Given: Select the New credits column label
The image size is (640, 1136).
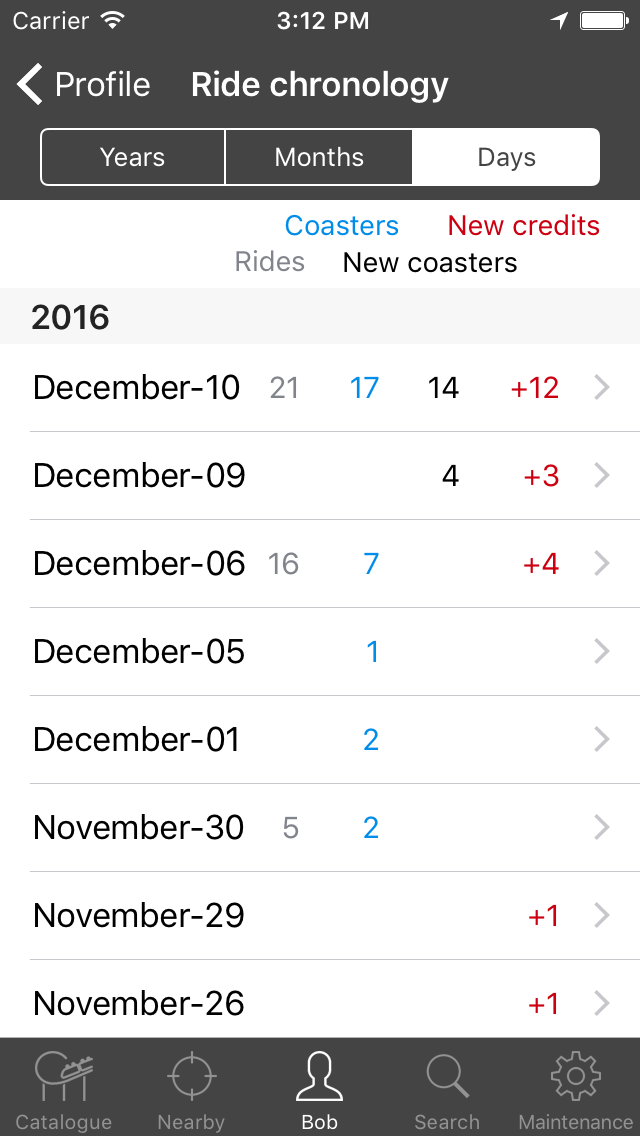Looking at the screenshot, I should [x=522, y=226].
